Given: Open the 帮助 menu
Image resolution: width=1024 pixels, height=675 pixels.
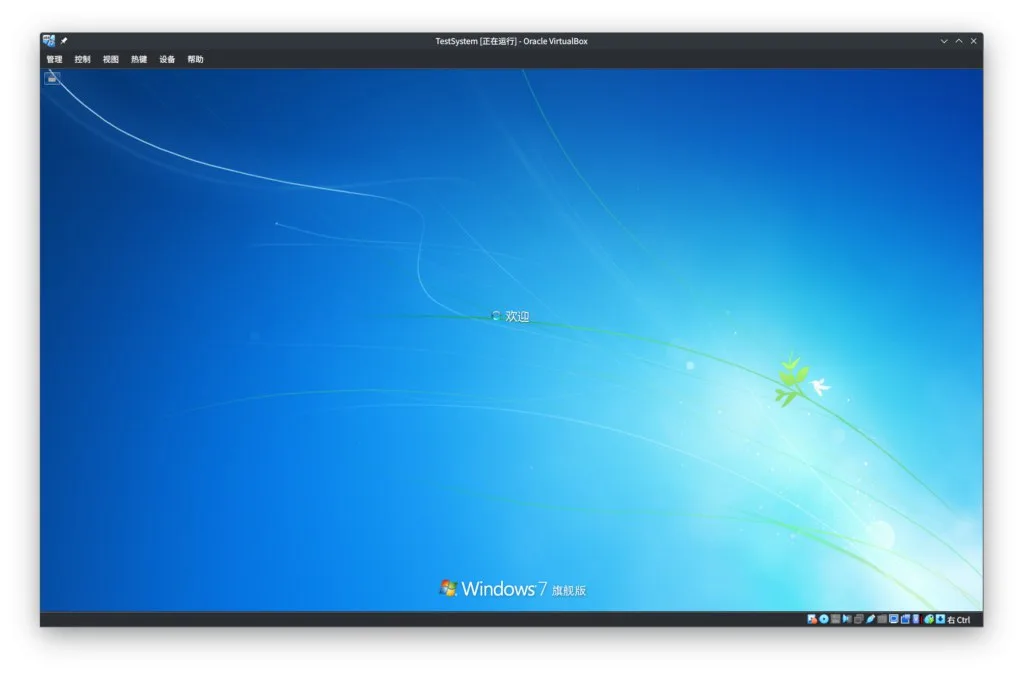Looking at the screenshot, I should [x=195, y=59].
